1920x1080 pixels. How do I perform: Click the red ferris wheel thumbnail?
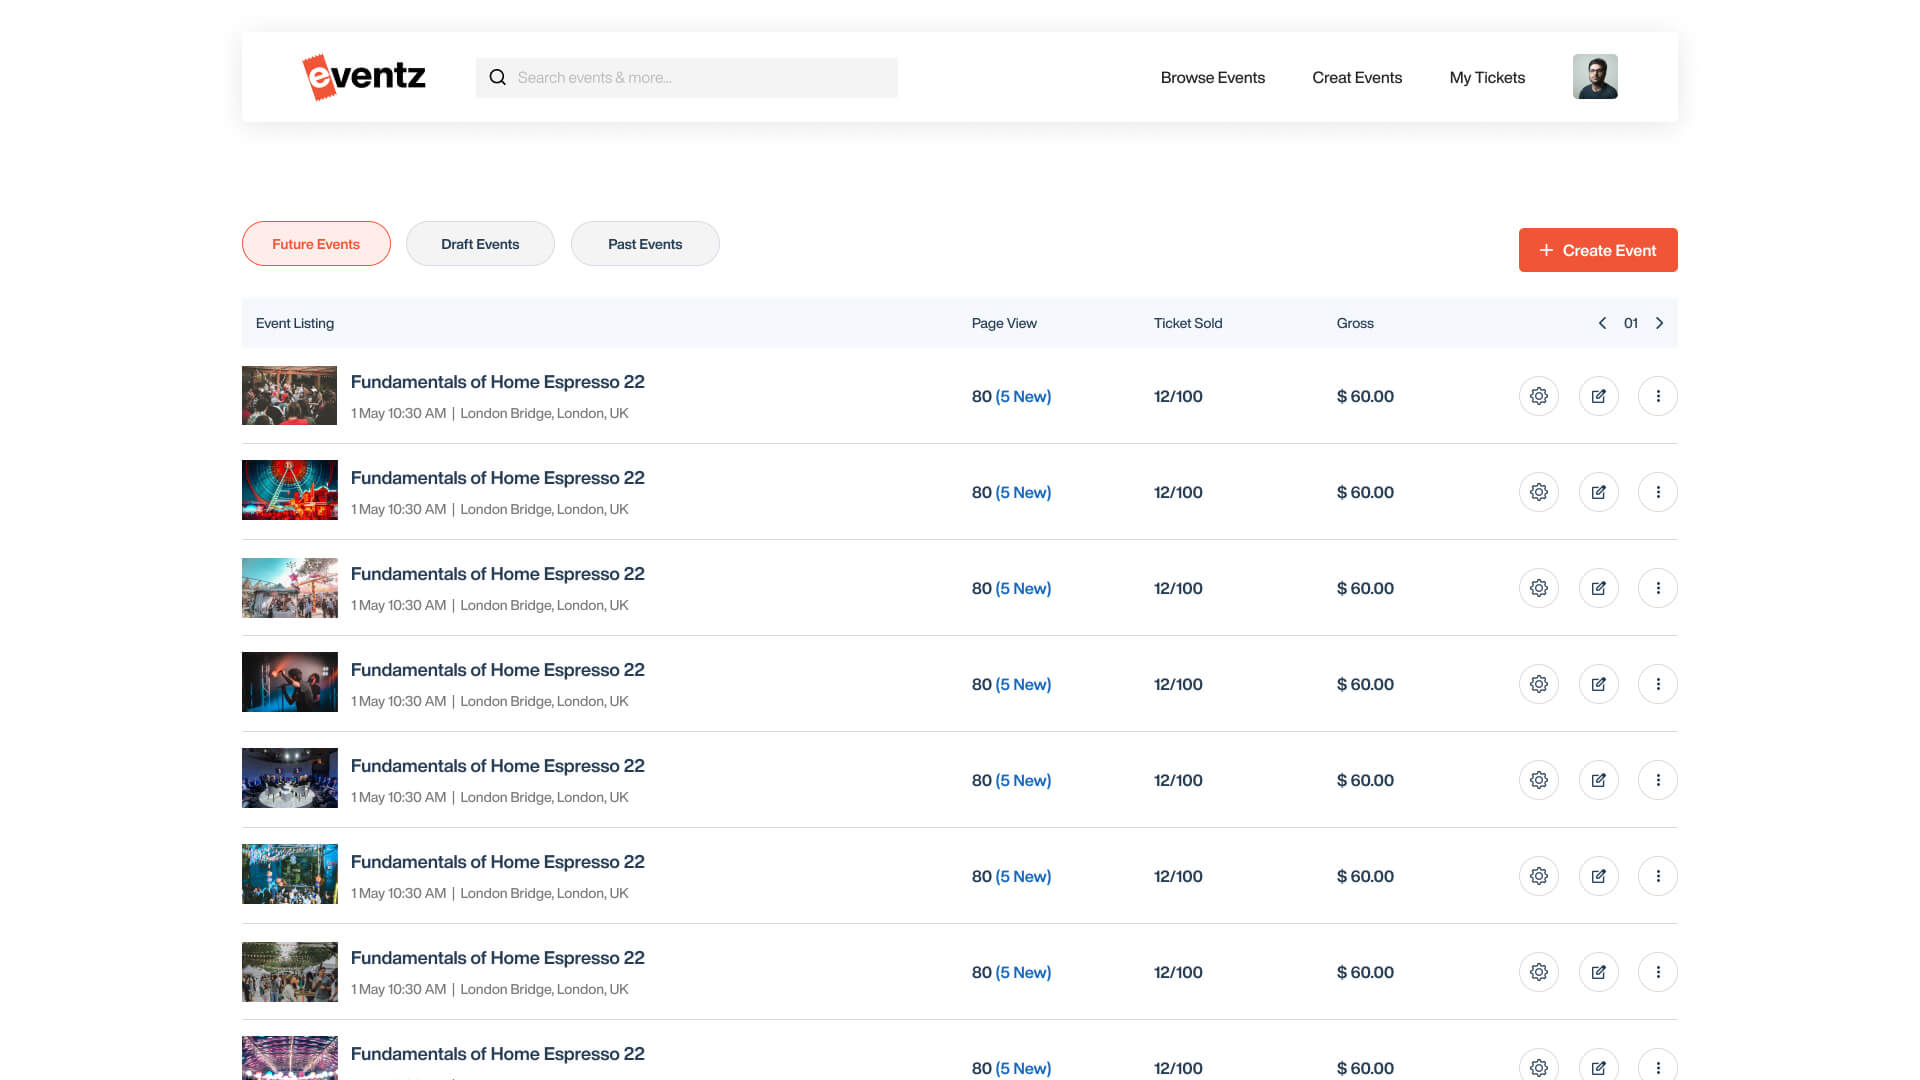(x=290, y=490)
